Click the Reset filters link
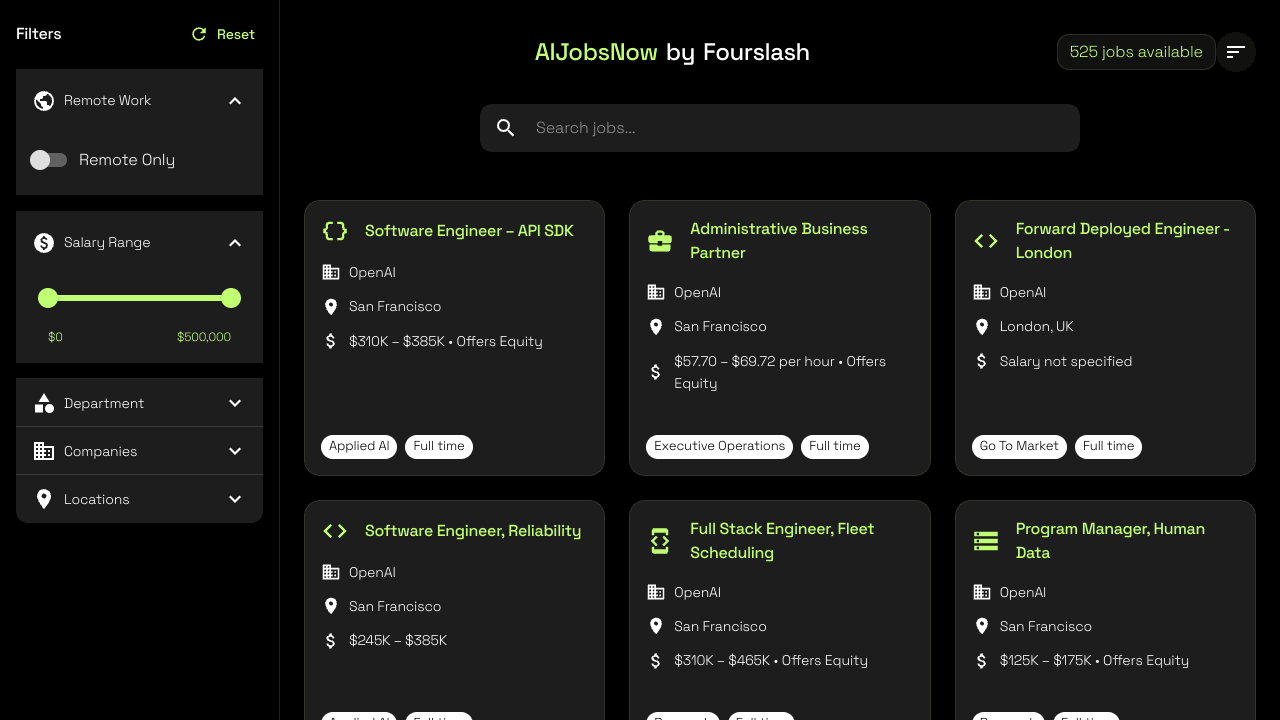Image resolution: width=1280 pixels, height=720 pixels. coord(222,33)
